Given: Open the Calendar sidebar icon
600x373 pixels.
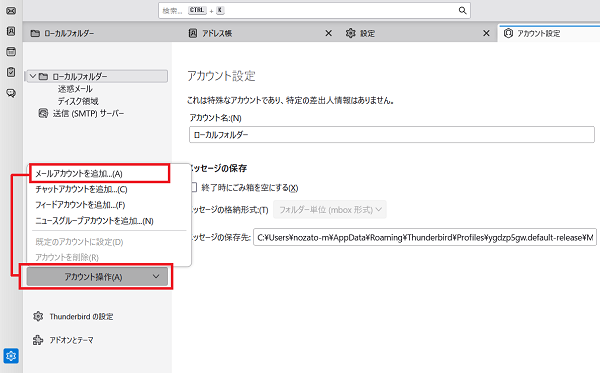Looking at the screenshot, I should [x=11, y=51].
